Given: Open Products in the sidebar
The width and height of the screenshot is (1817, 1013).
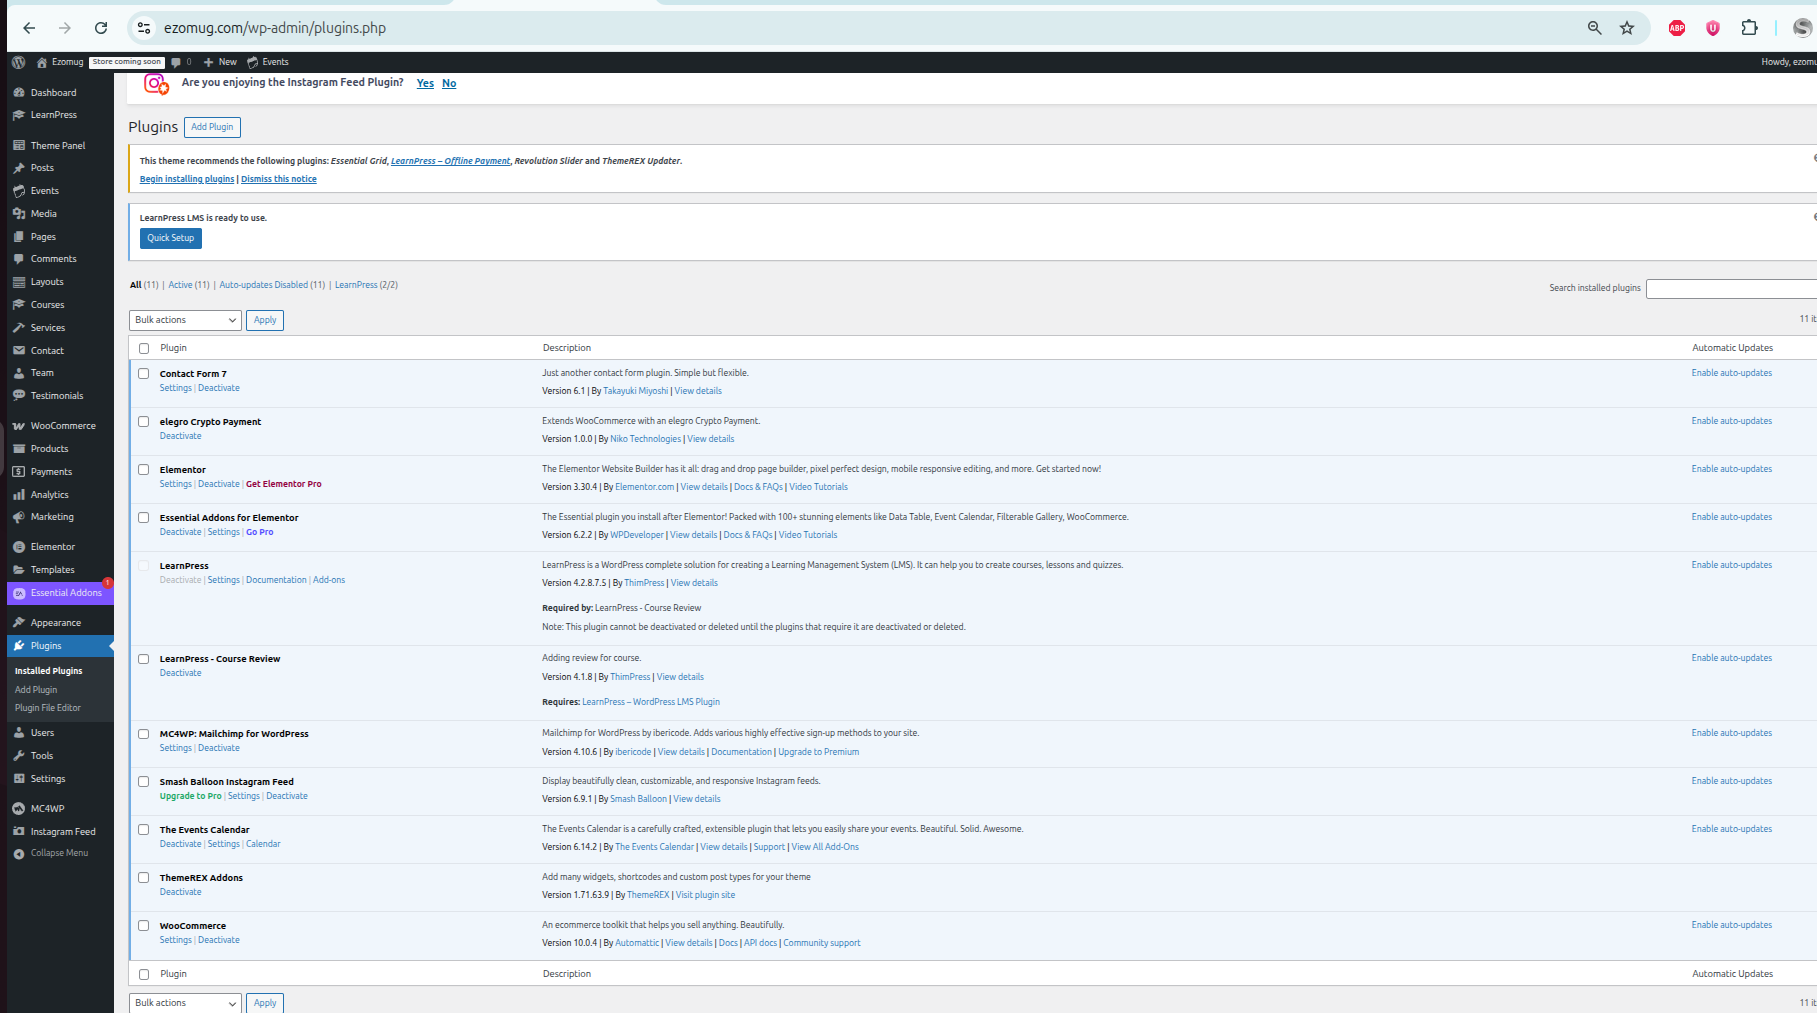Looking at the screenshot, I should click(49, 449).
